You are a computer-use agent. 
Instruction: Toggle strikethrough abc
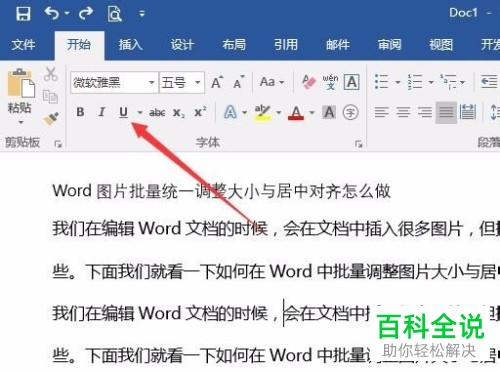[157, 113]
